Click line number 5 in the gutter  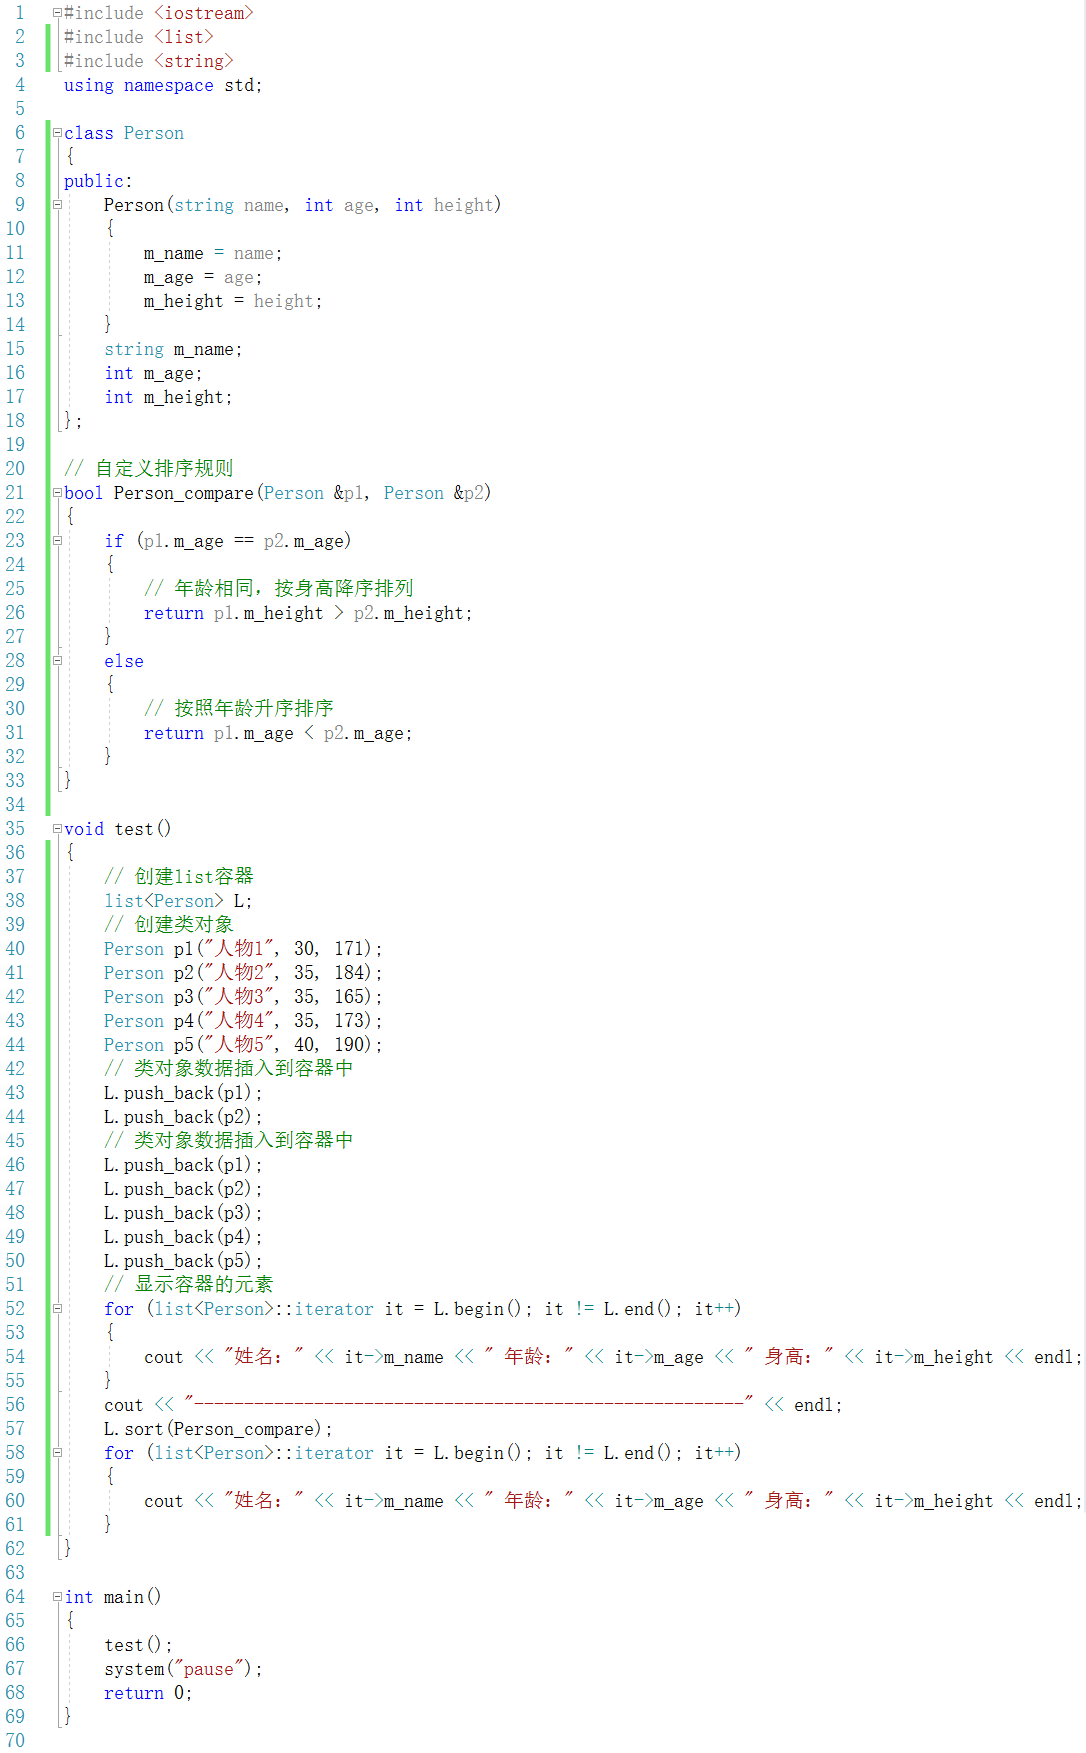pos(19,109)
